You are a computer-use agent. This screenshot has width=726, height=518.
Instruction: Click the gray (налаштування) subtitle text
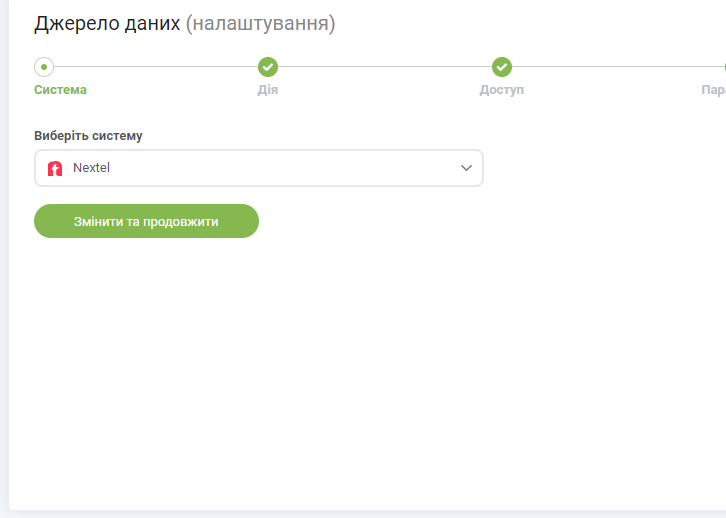(260, 24)
